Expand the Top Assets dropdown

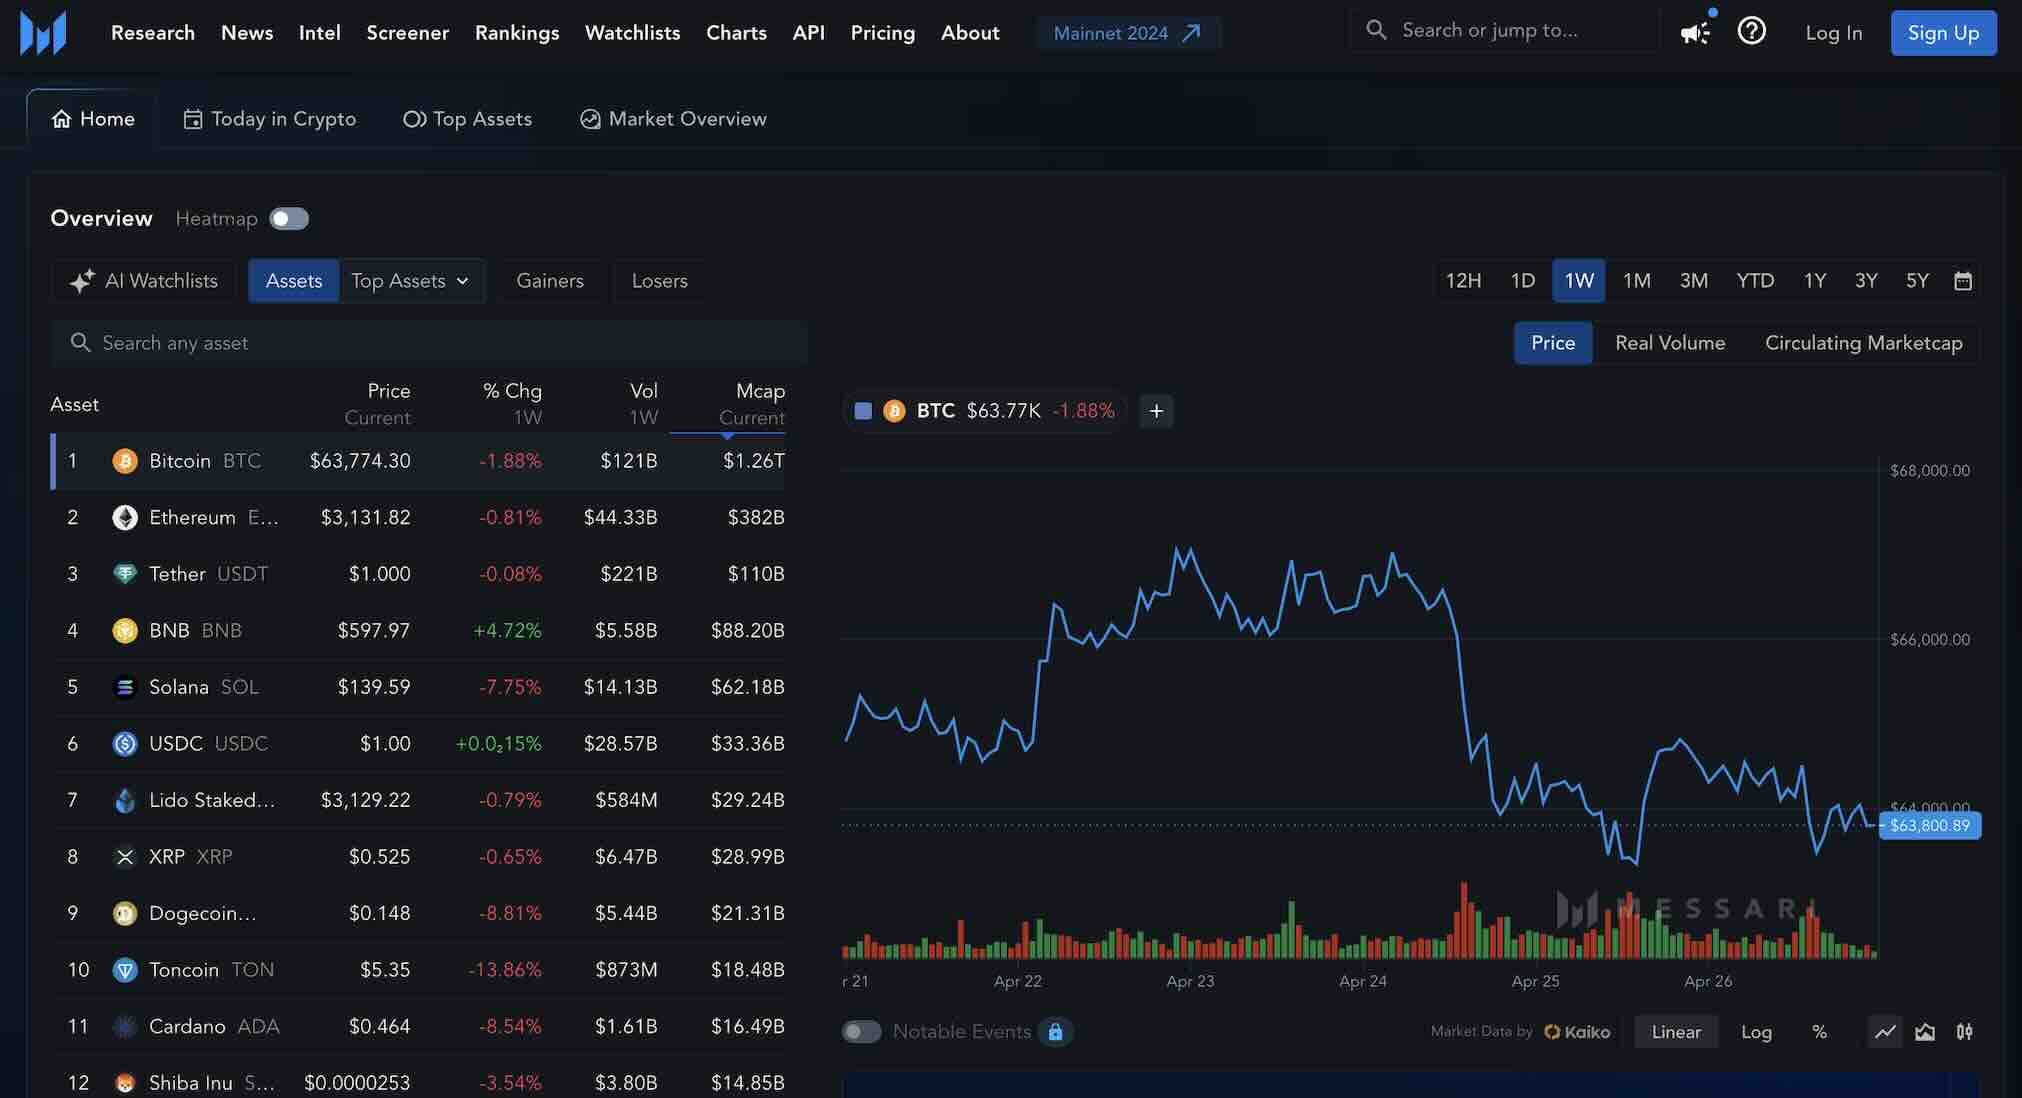[411, 281]
